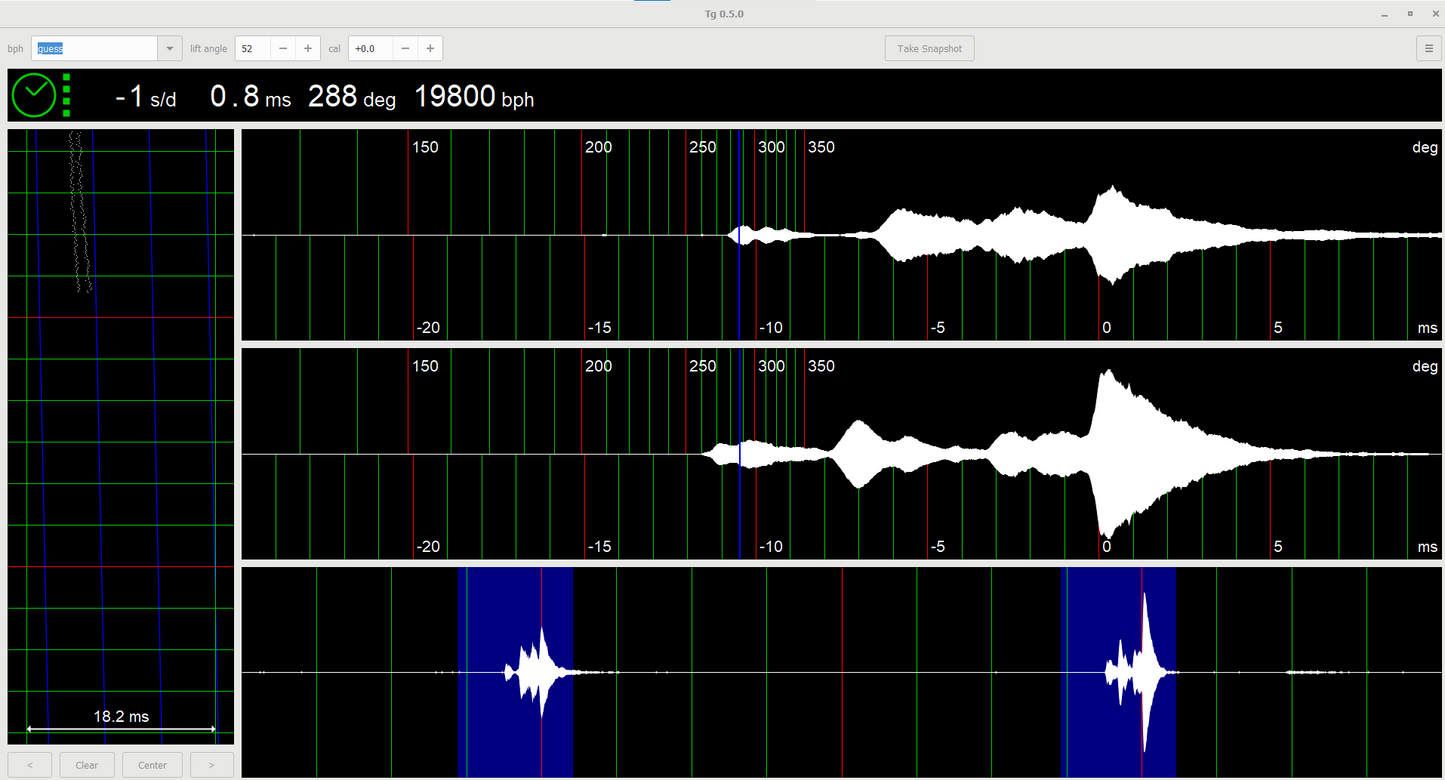This screenshot has height=780, width=1445.
Task: Click the lift angle value field
Action: pyautogui.click(x=252, y=48)
